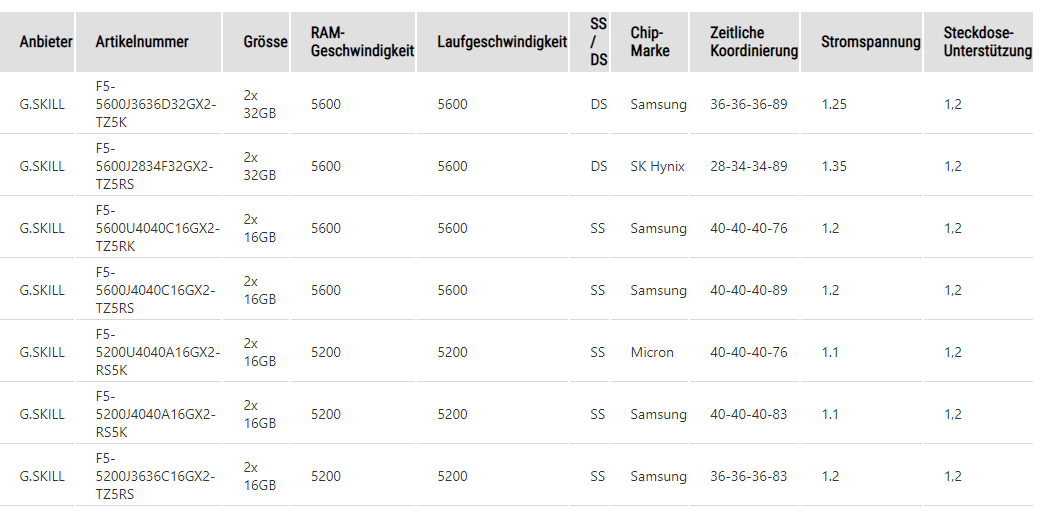Click the Stromspannung column header
Viewport: 1047px width, 521px height.
[870, 42]
